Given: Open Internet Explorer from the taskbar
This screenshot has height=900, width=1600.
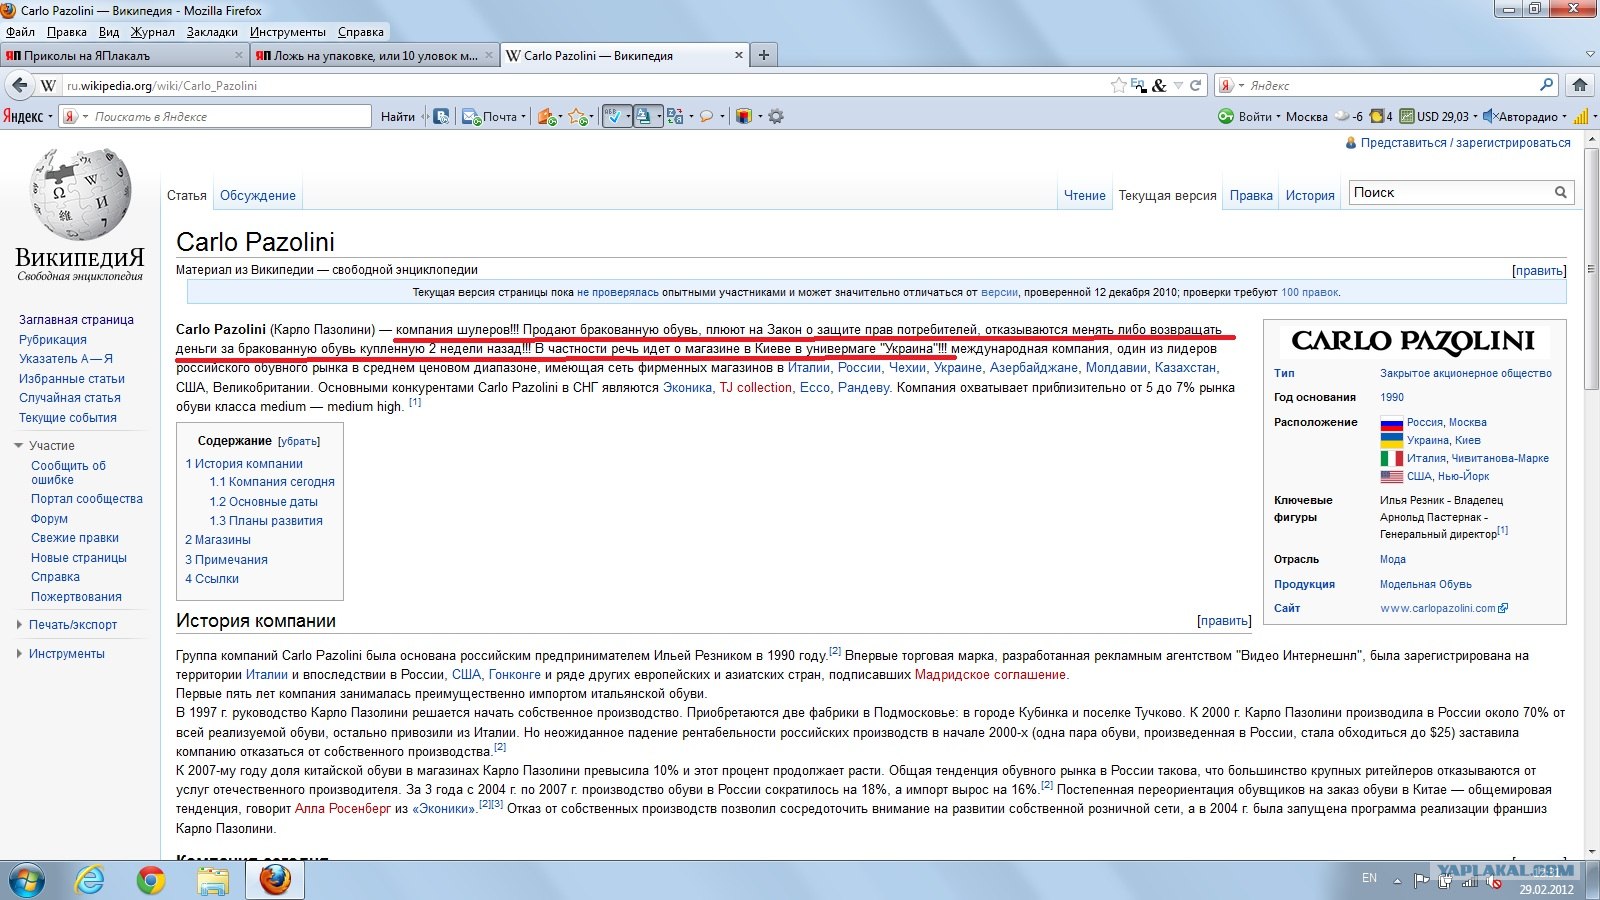Looking at the screenshot, I should (90, 880).
